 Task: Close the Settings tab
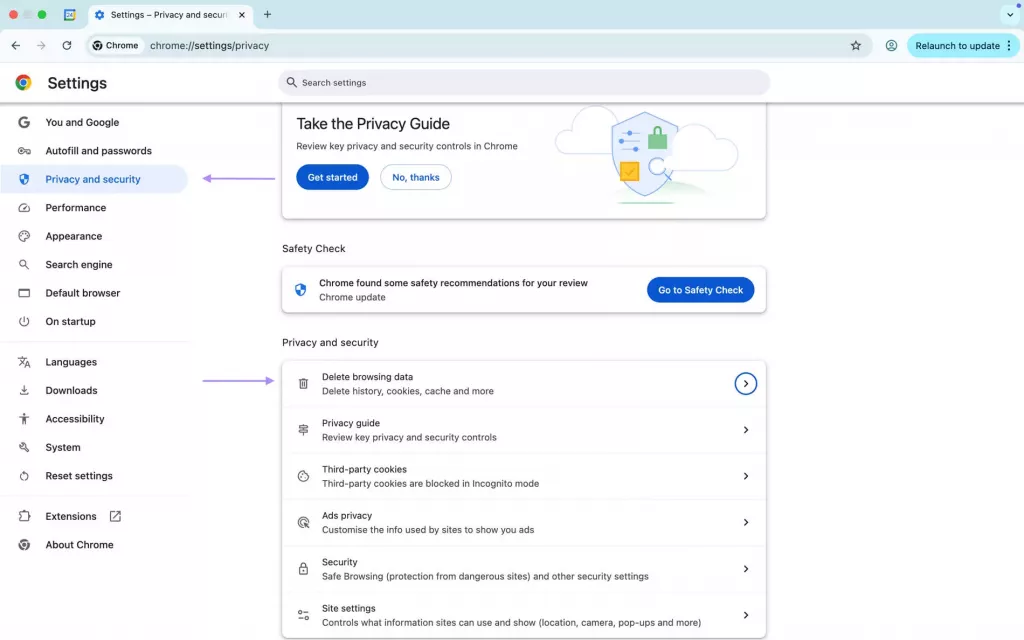[242, 14]
